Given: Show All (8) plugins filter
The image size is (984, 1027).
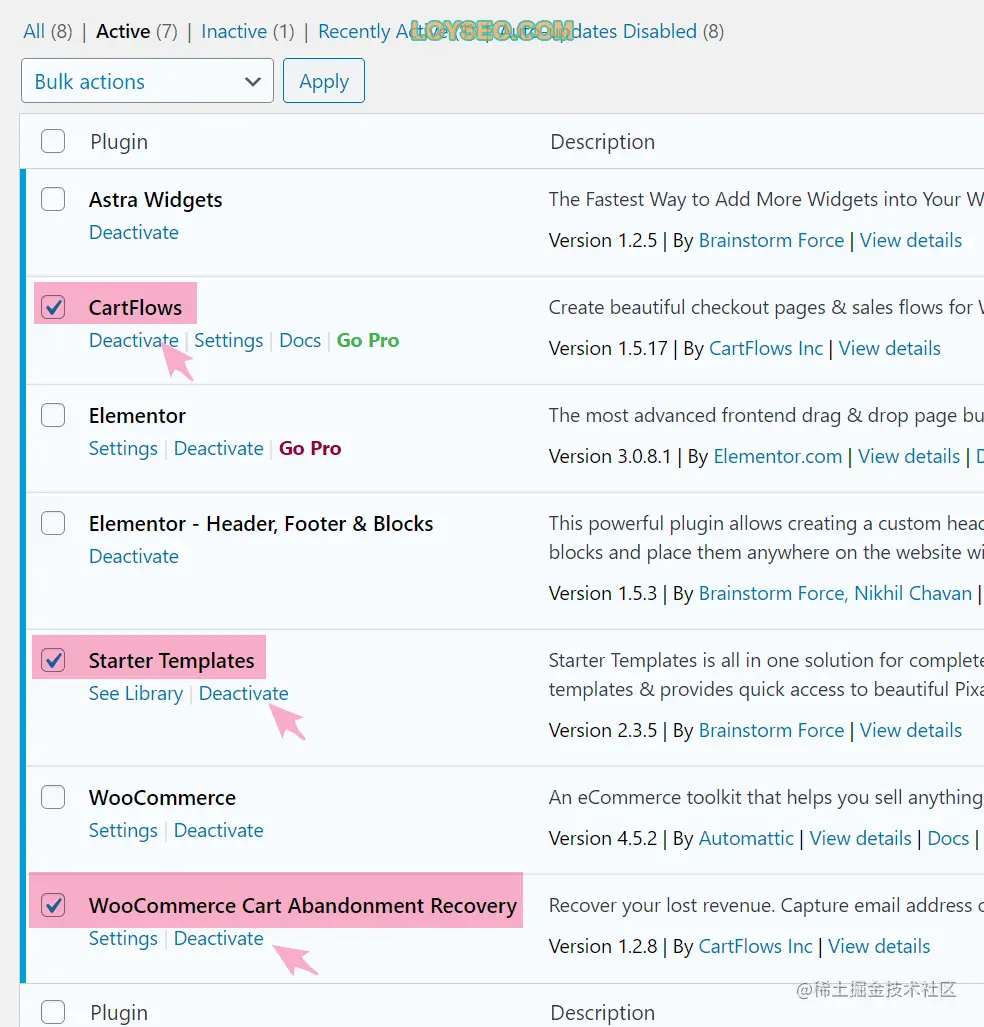Looking at the screenshot, I should 48,31.
